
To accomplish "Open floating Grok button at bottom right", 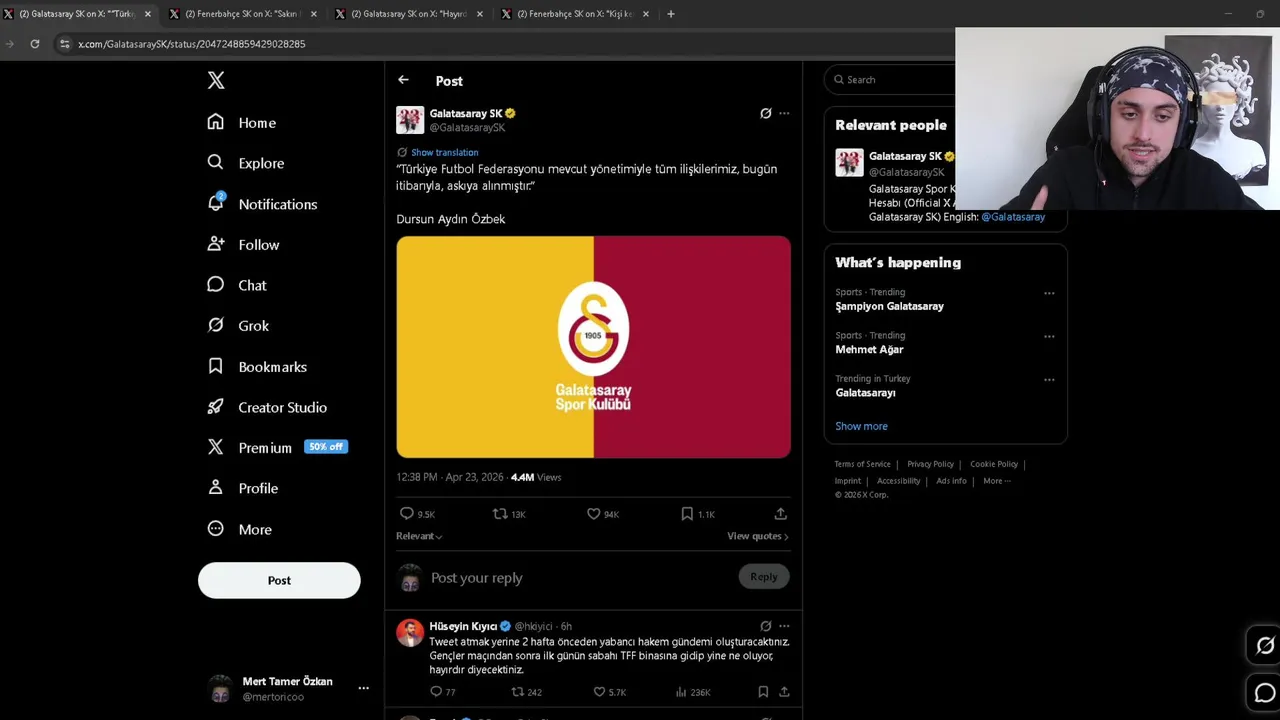I will click(1264, 646).
